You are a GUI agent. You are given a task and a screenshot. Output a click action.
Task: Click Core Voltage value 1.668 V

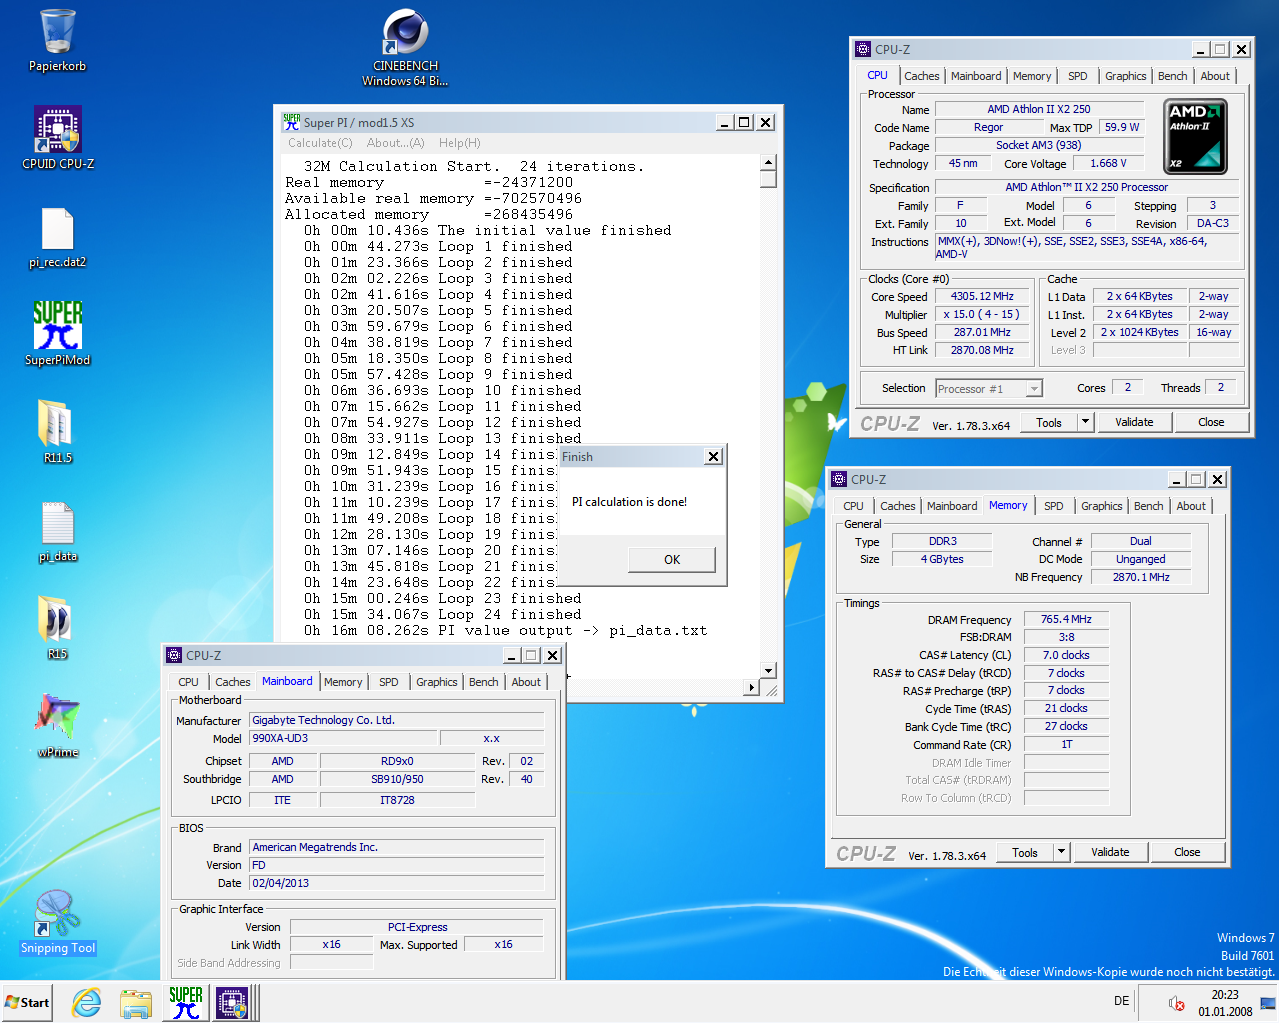tap(1108, 163)
